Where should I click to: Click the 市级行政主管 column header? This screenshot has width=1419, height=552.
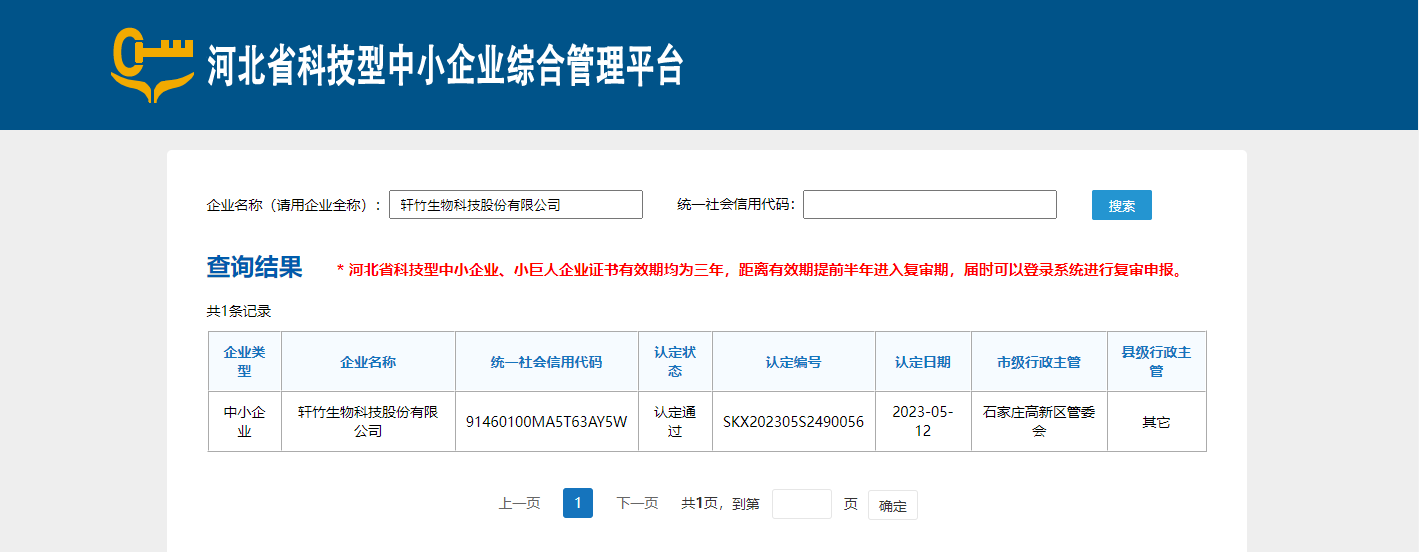[x=1038, y=362]
